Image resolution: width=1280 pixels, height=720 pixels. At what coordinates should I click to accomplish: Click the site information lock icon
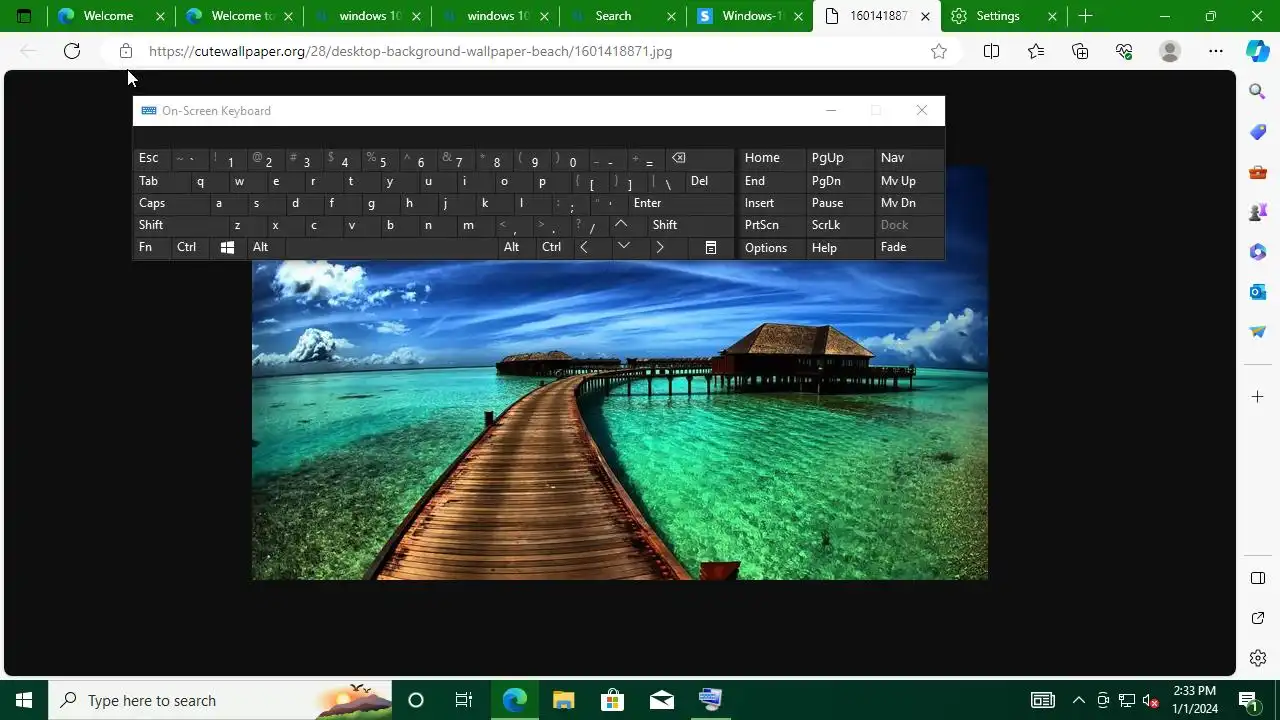click(x=125, y=51)
